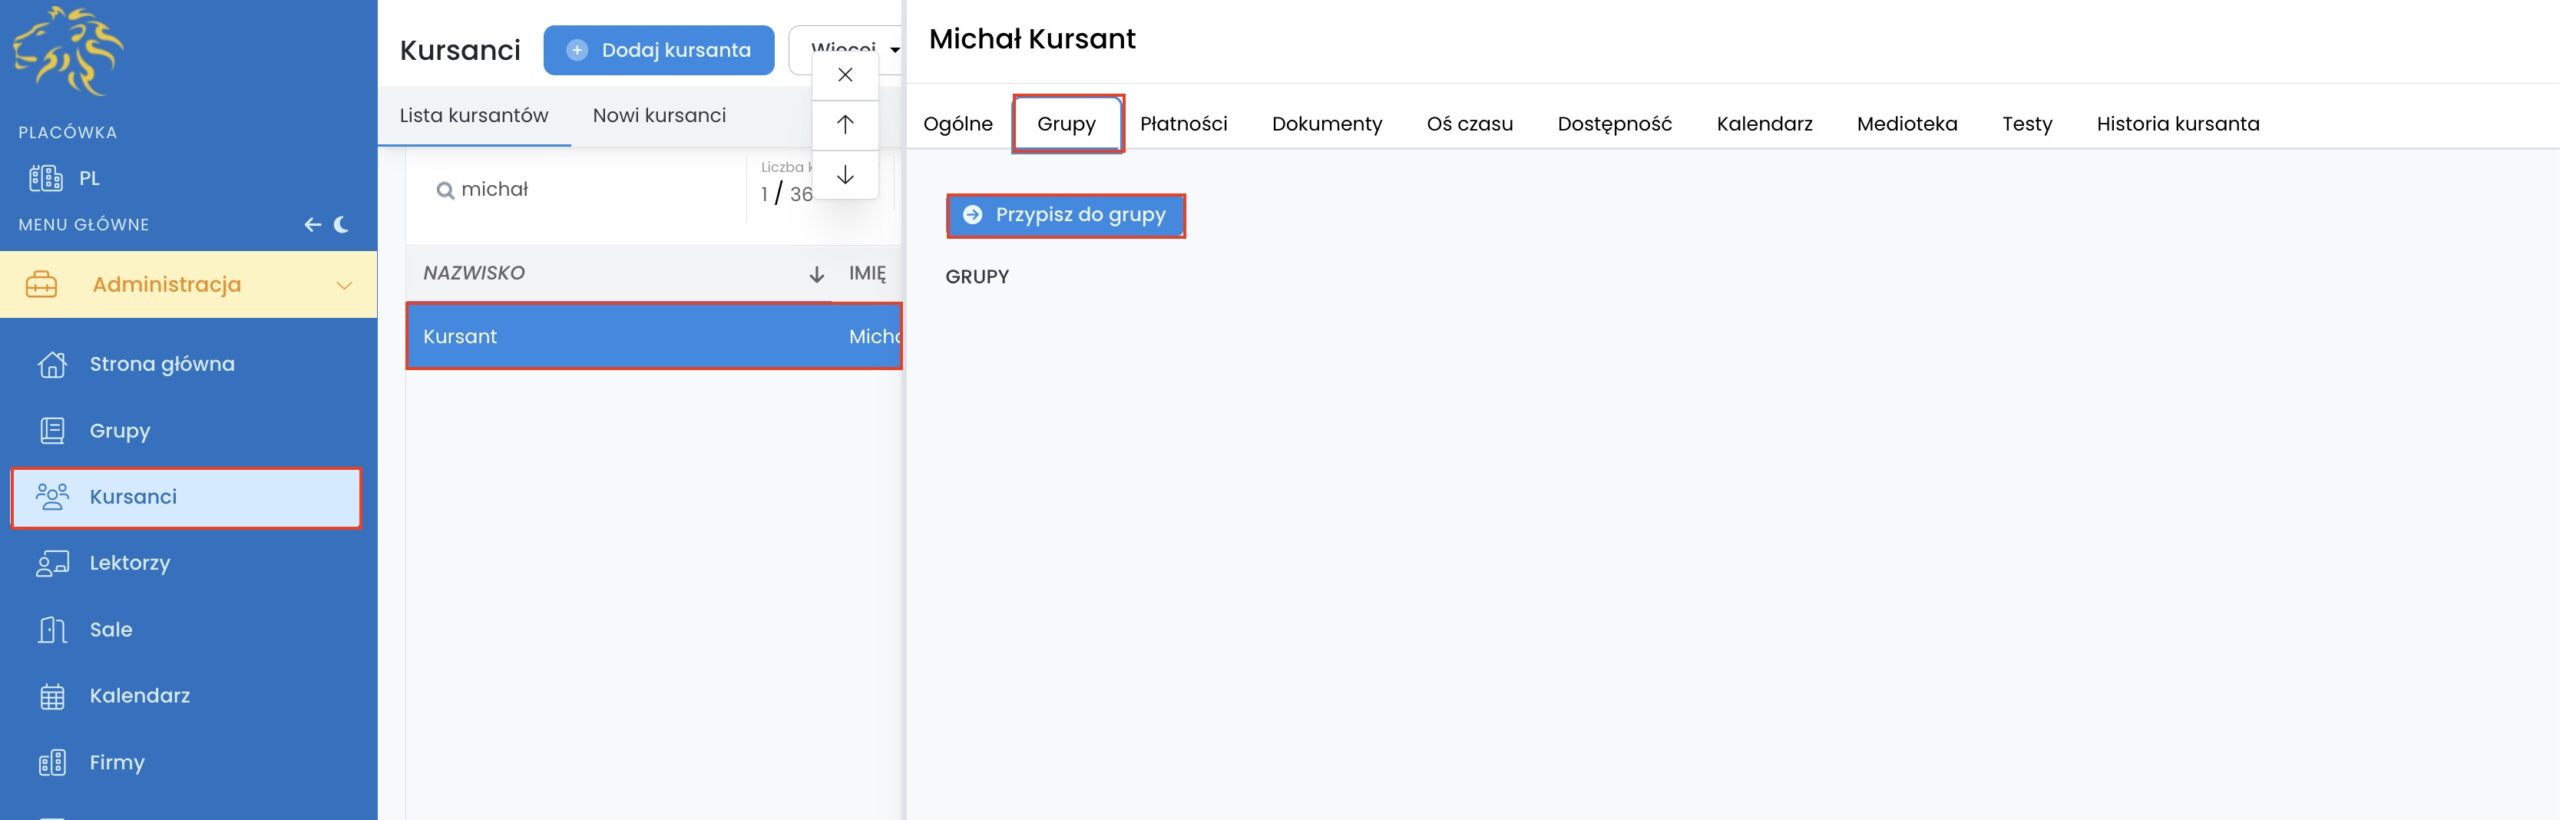Click the up arrow navigation button
The image size is (2560, 820).
pyautogui.click(x=845, y=124)
